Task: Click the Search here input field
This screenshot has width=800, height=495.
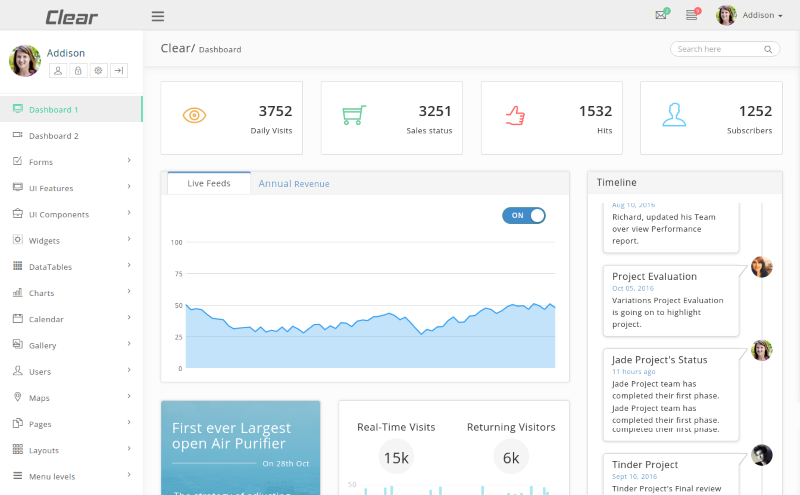Action: tap(724, 49)
